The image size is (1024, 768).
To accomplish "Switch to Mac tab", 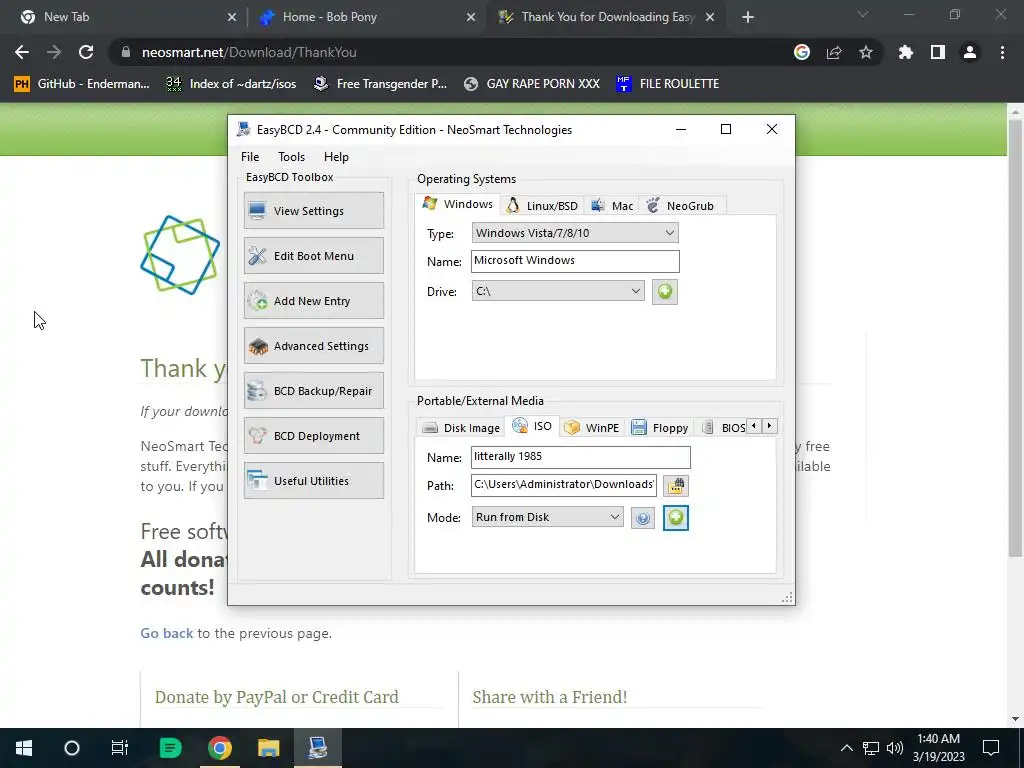I will [x=612, y=206].
